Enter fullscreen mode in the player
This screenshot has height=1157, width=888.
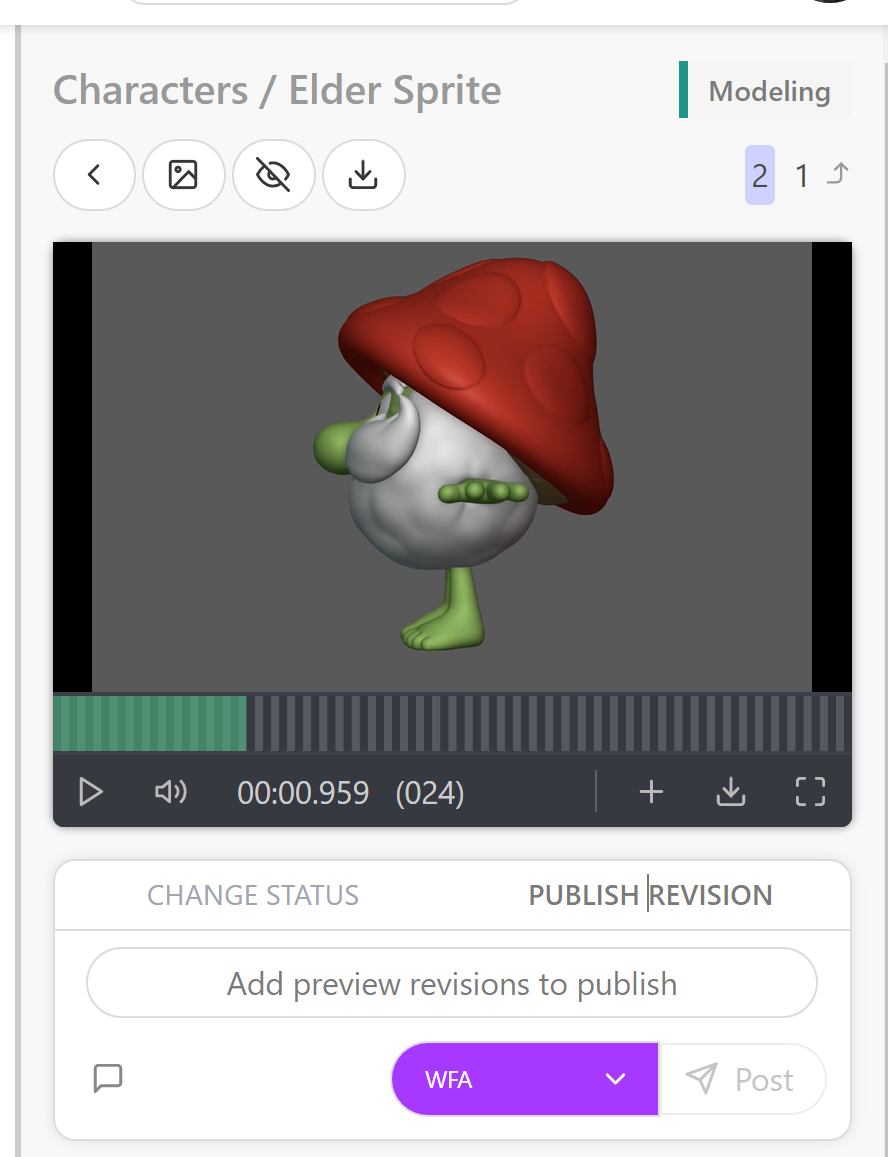(810, 792)
